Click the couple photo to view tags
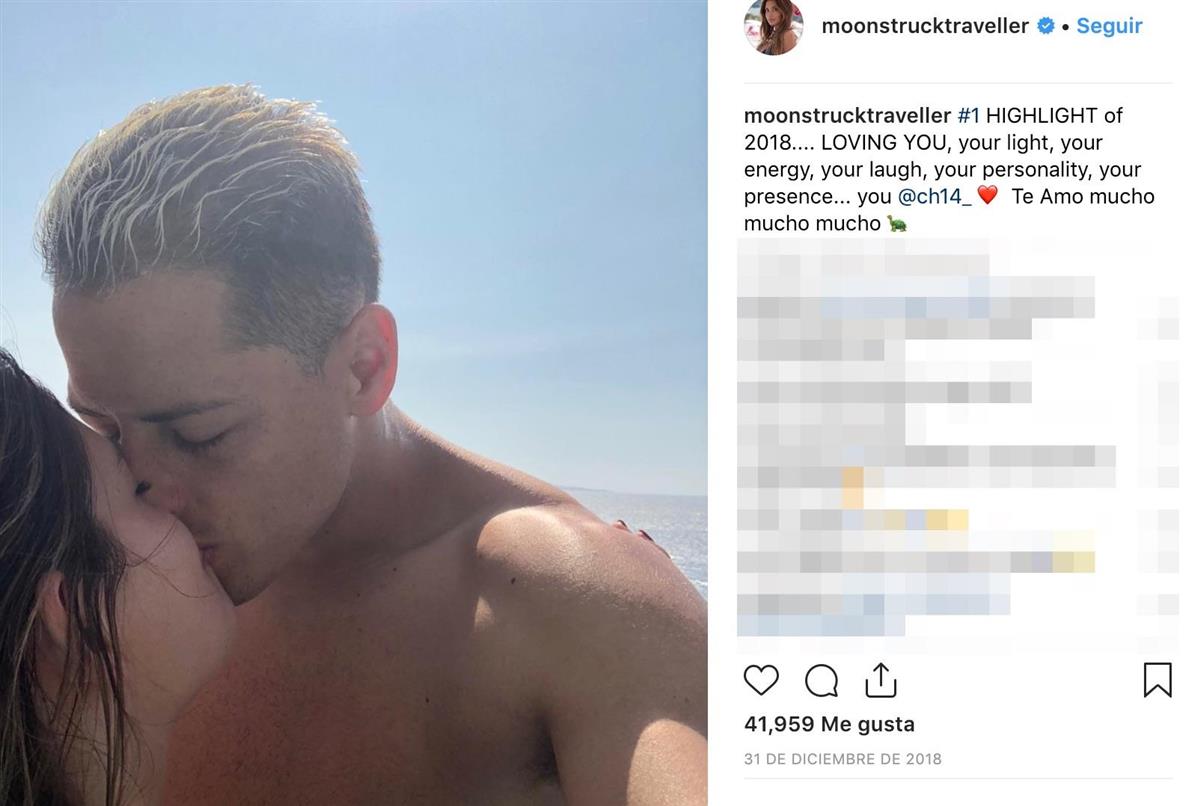Viewport: 1200px width, 806px height. [x=354, y=403]
